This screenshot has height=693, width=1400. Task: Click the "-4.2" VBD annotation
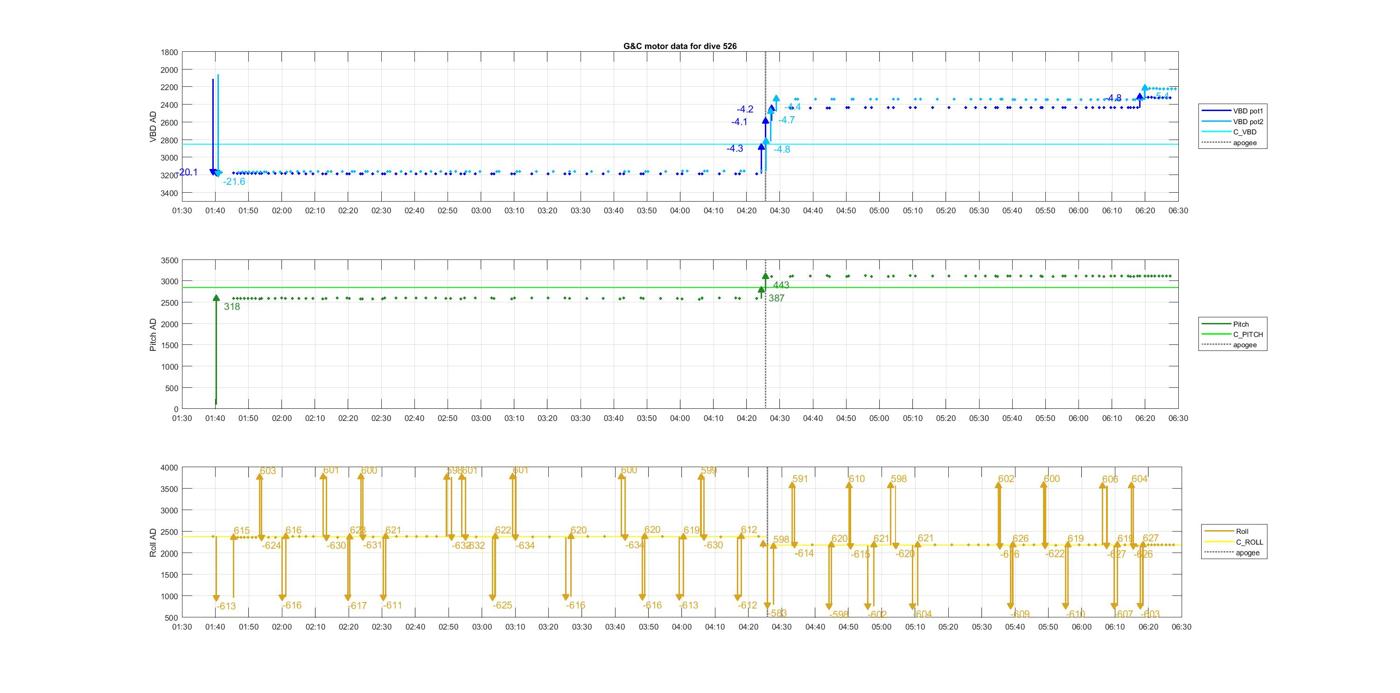point(745,109)
